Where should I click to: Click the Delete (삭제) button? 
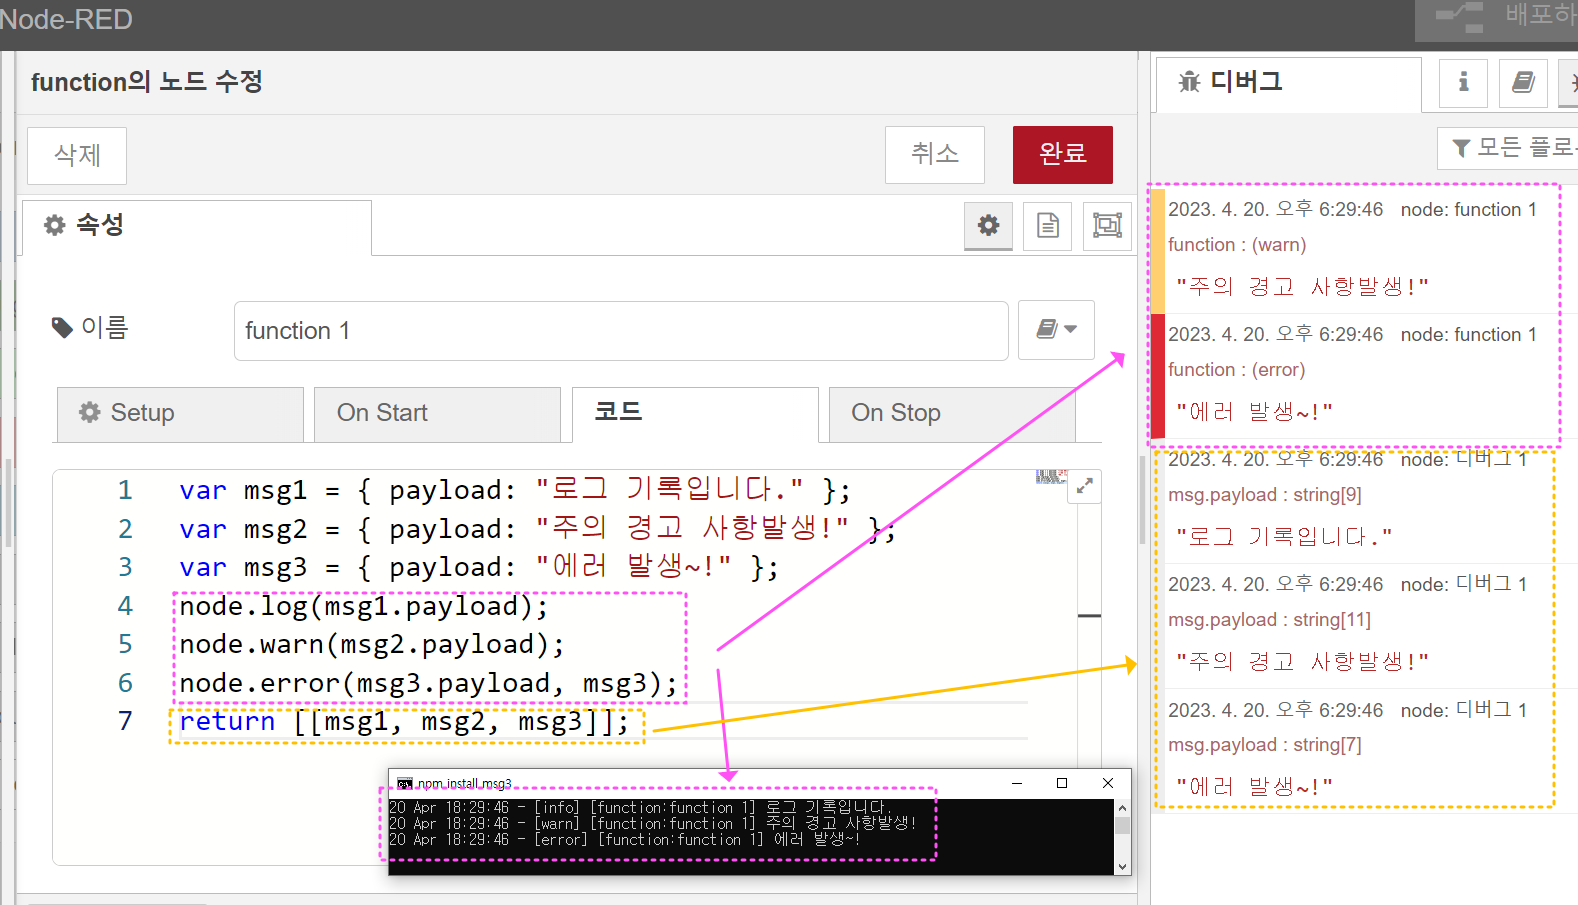tap(77, 155)
